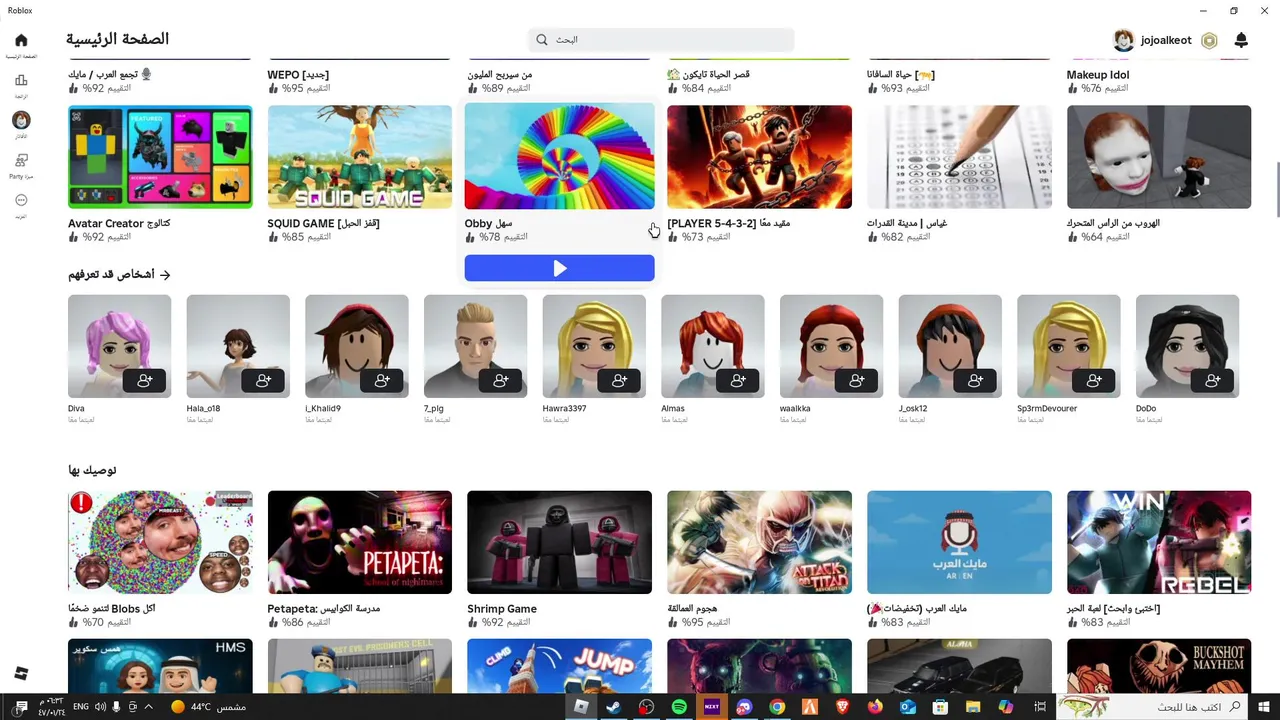Open Google Chrome from the taskbar
Viewport: 1280px width, 720px height.
777,707
